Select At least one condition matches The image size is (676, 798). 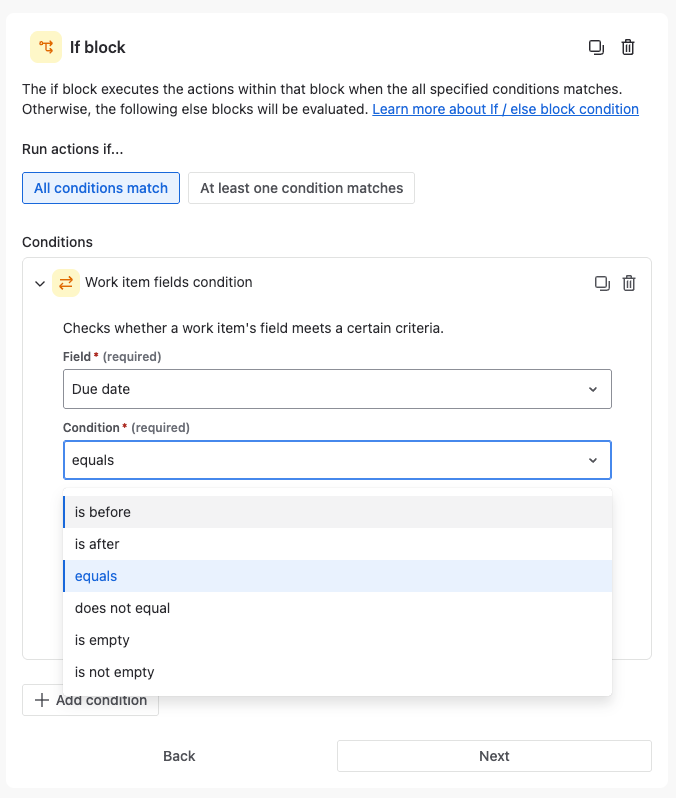click(x=301, y=188)
